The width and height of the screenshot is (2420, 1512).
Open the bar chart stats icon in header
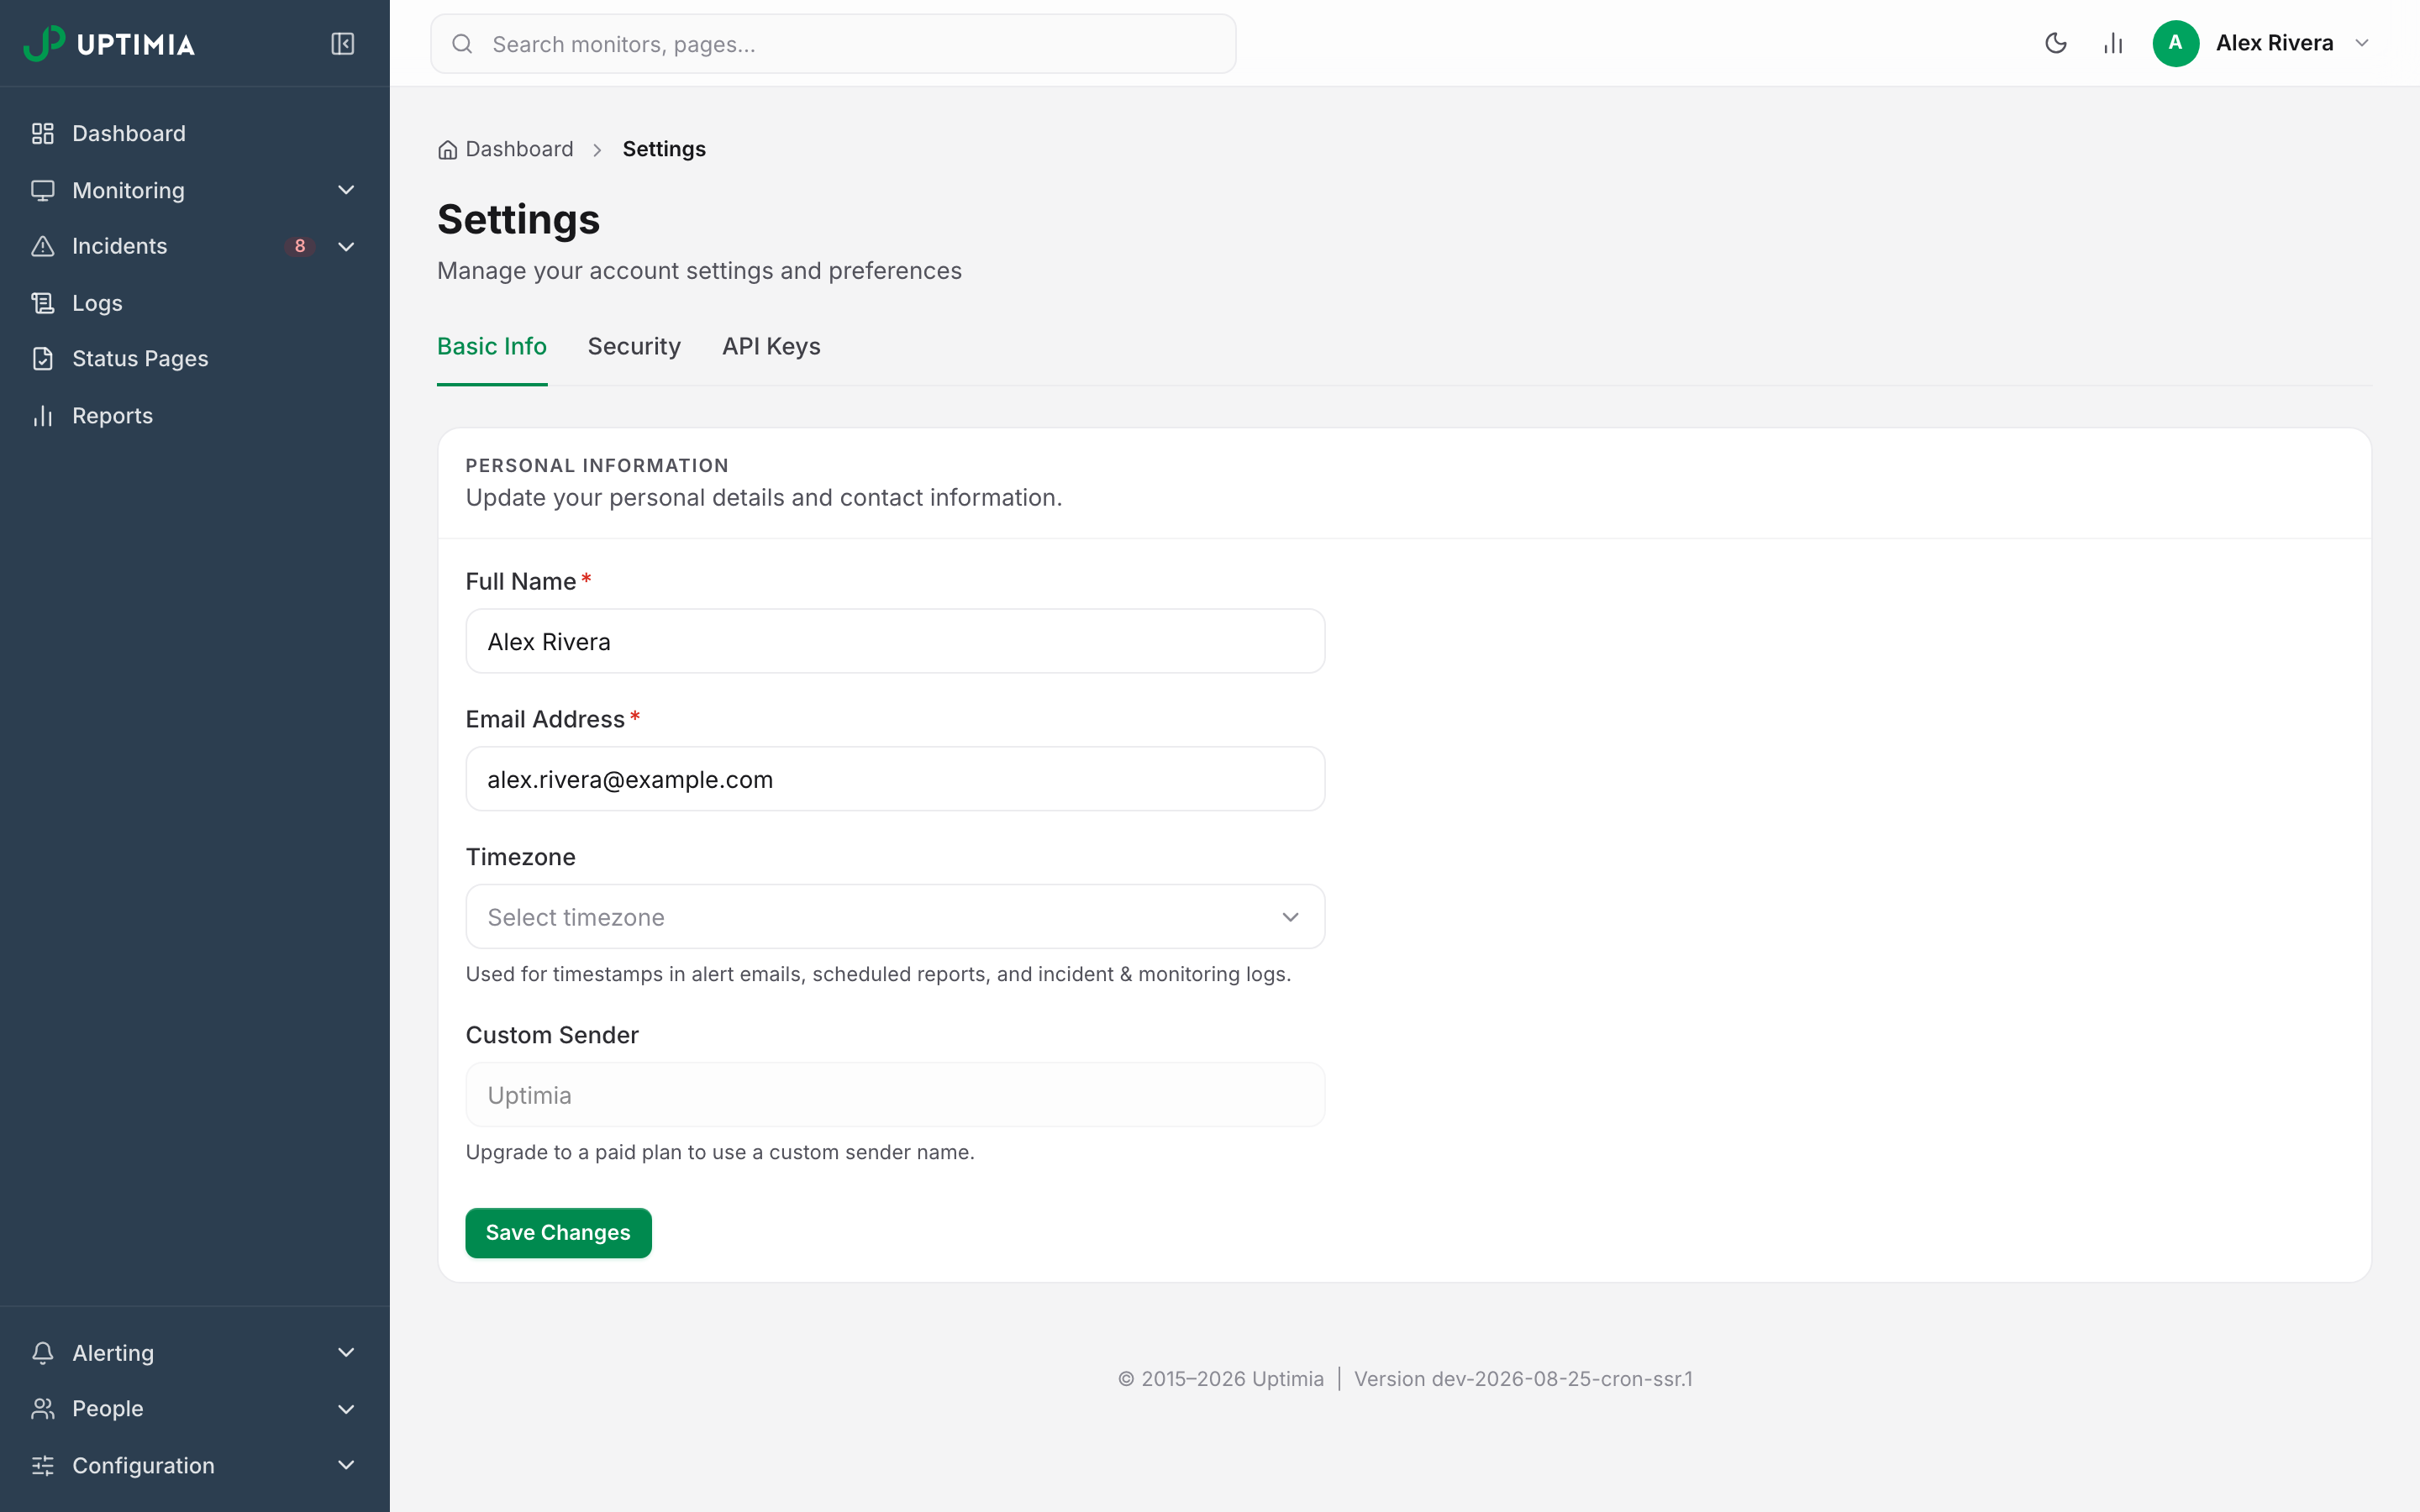click(2113, 43)
